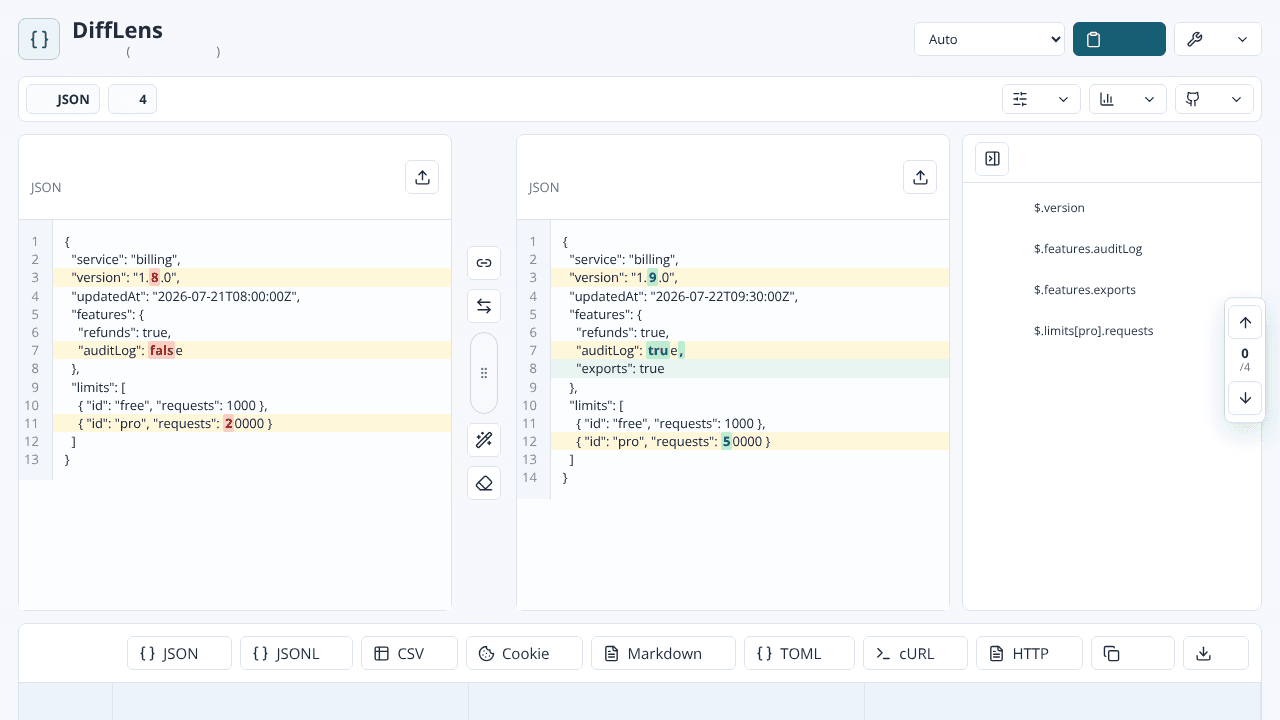Go to next difference with down arrow

1245,398
